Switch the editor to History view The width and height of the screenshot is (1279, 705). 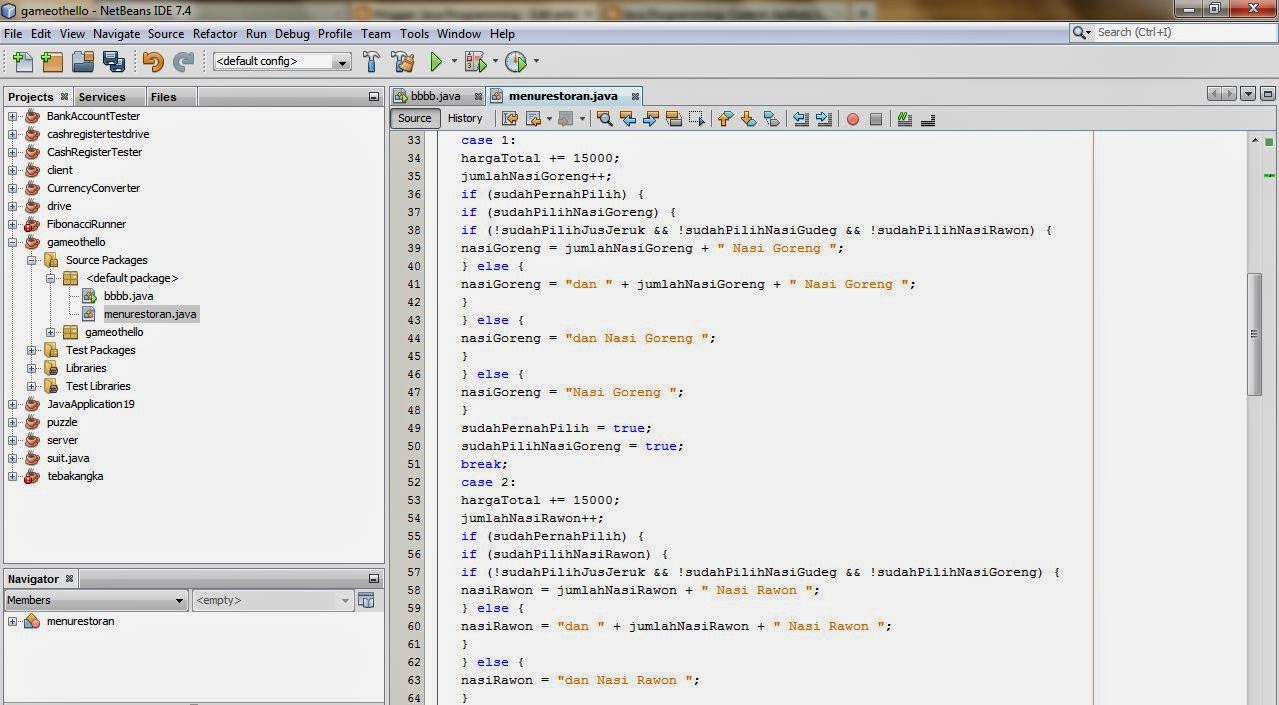465,118
